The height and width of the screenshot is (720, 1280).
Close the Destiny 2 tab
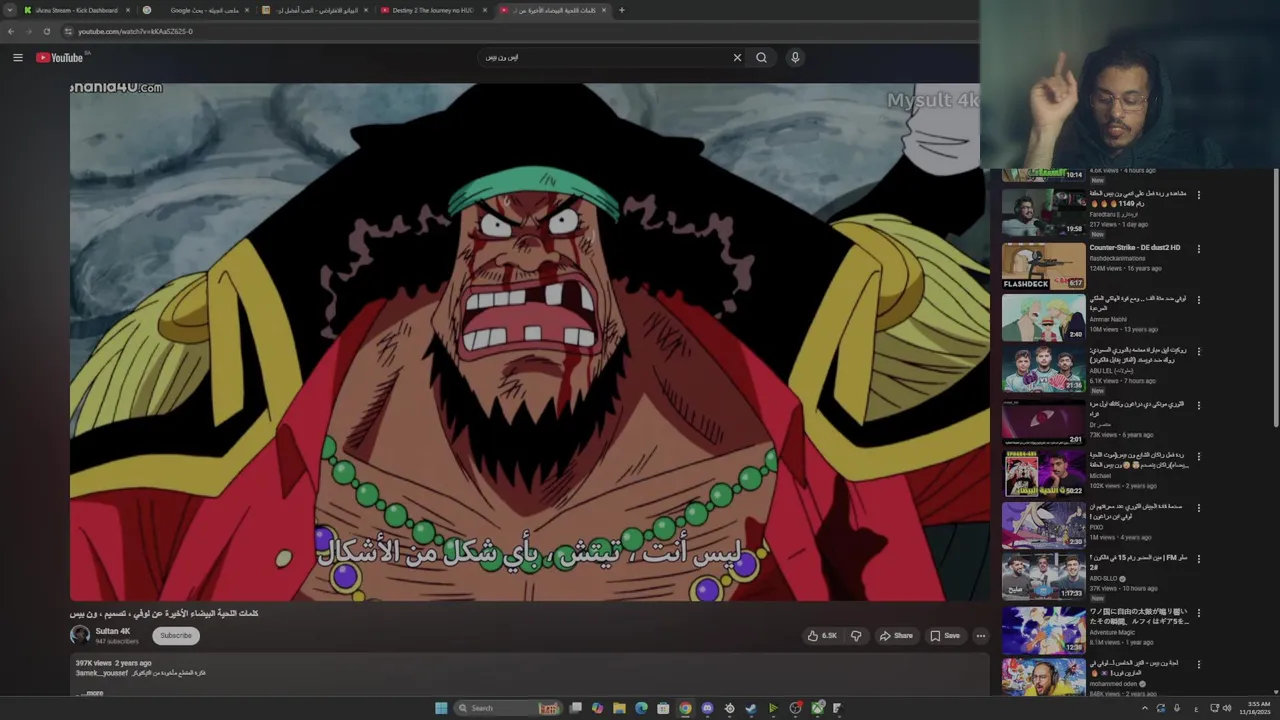(485, 10)
